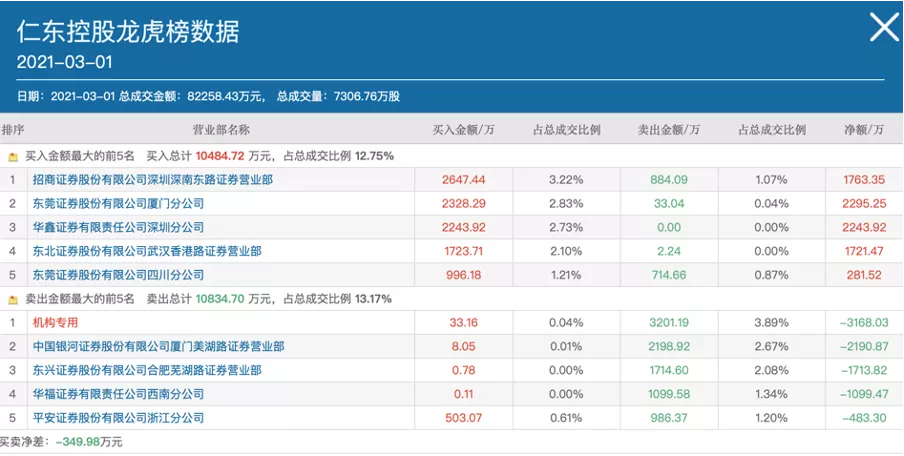Click the 营业部名称 column header
This screenshot has width=904, height=456.
pyautogui.click(x=221, y=130)
